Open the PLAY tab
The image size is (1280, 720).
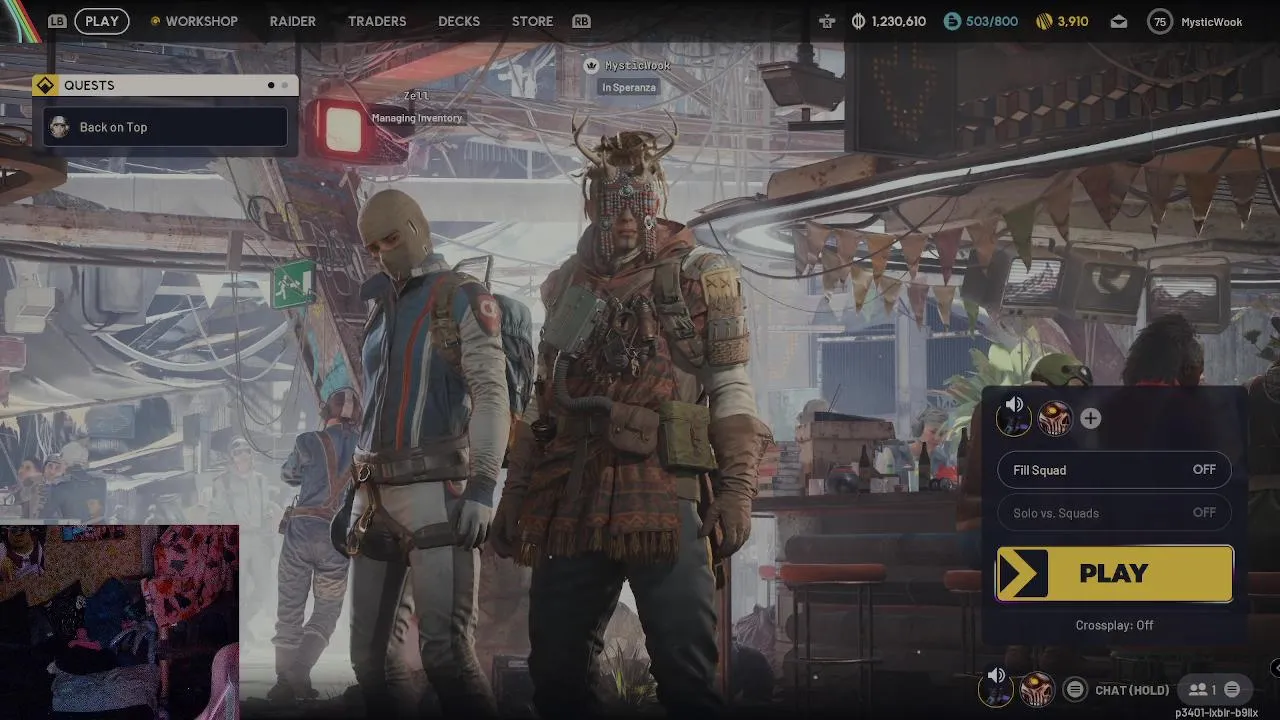pyautogui.click(x=102, y=21)
